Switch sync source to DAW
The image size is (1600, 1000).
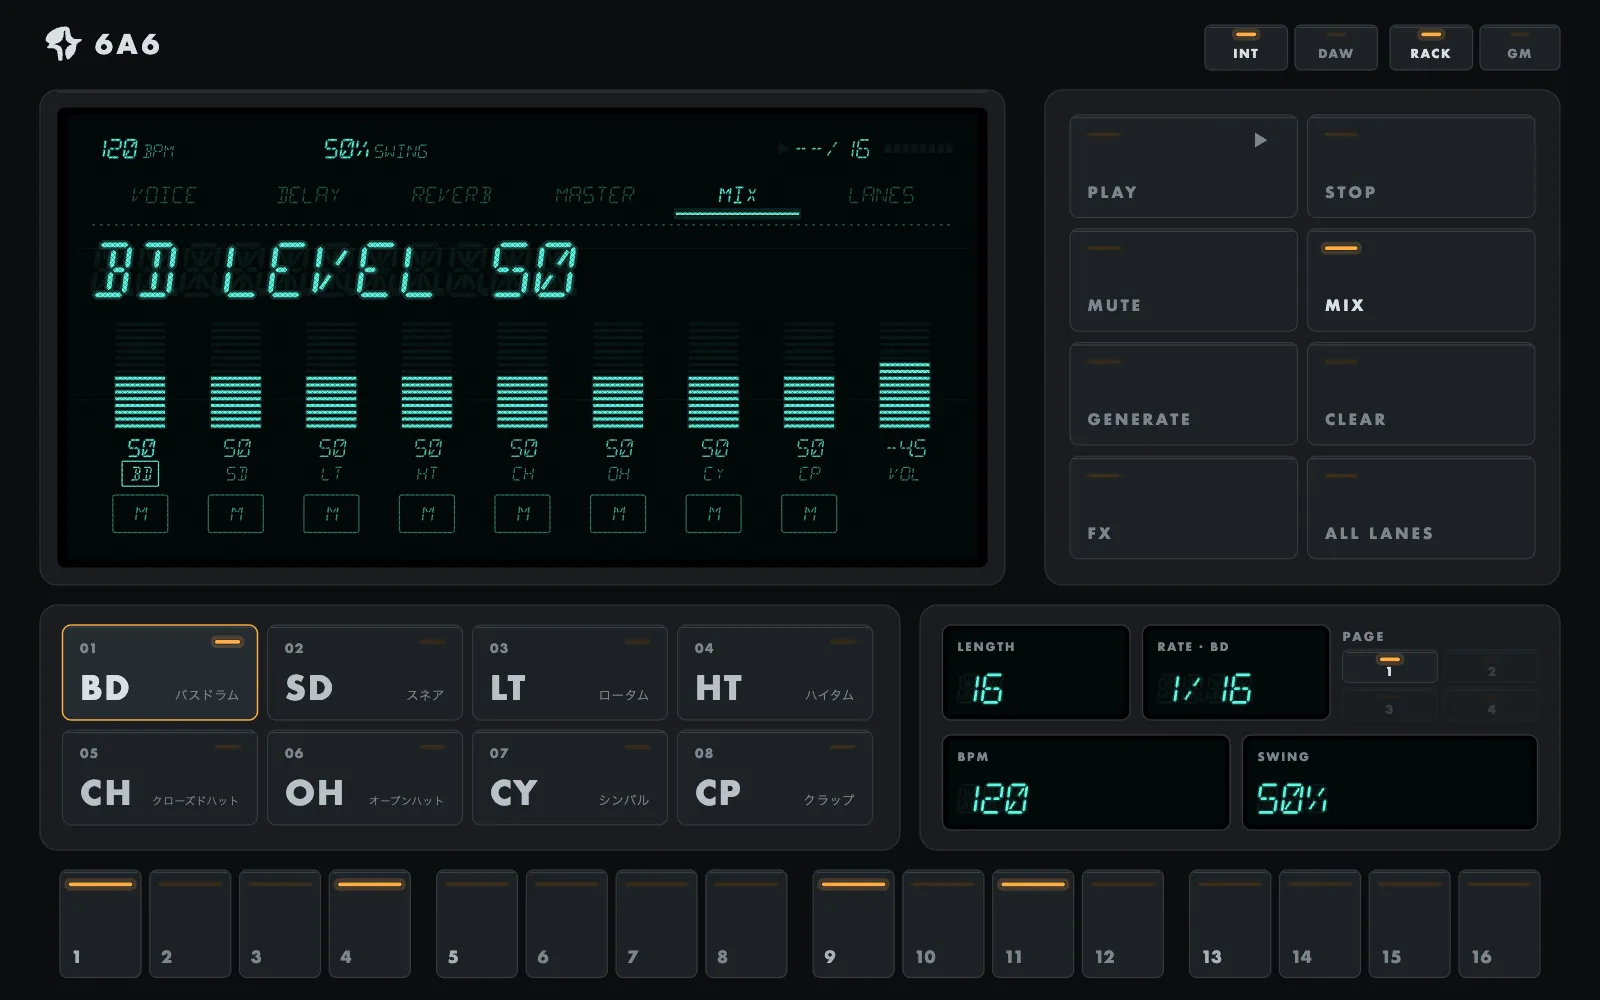(x=1336, y=47)
